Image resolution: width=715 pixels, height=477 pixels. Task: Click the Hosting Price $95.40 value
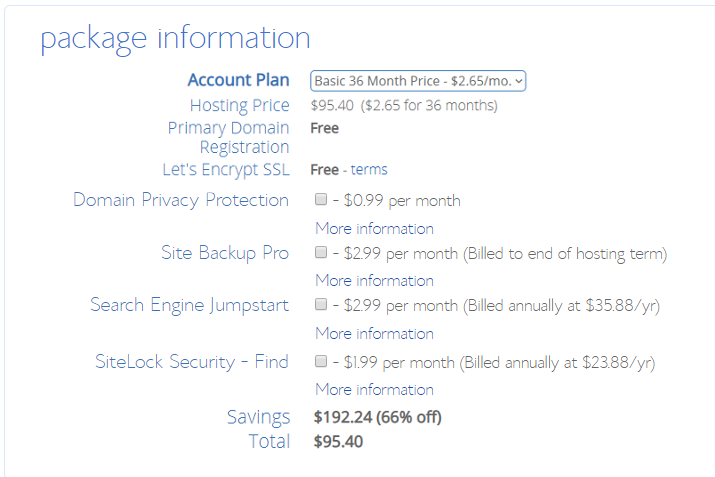[332, 105]
